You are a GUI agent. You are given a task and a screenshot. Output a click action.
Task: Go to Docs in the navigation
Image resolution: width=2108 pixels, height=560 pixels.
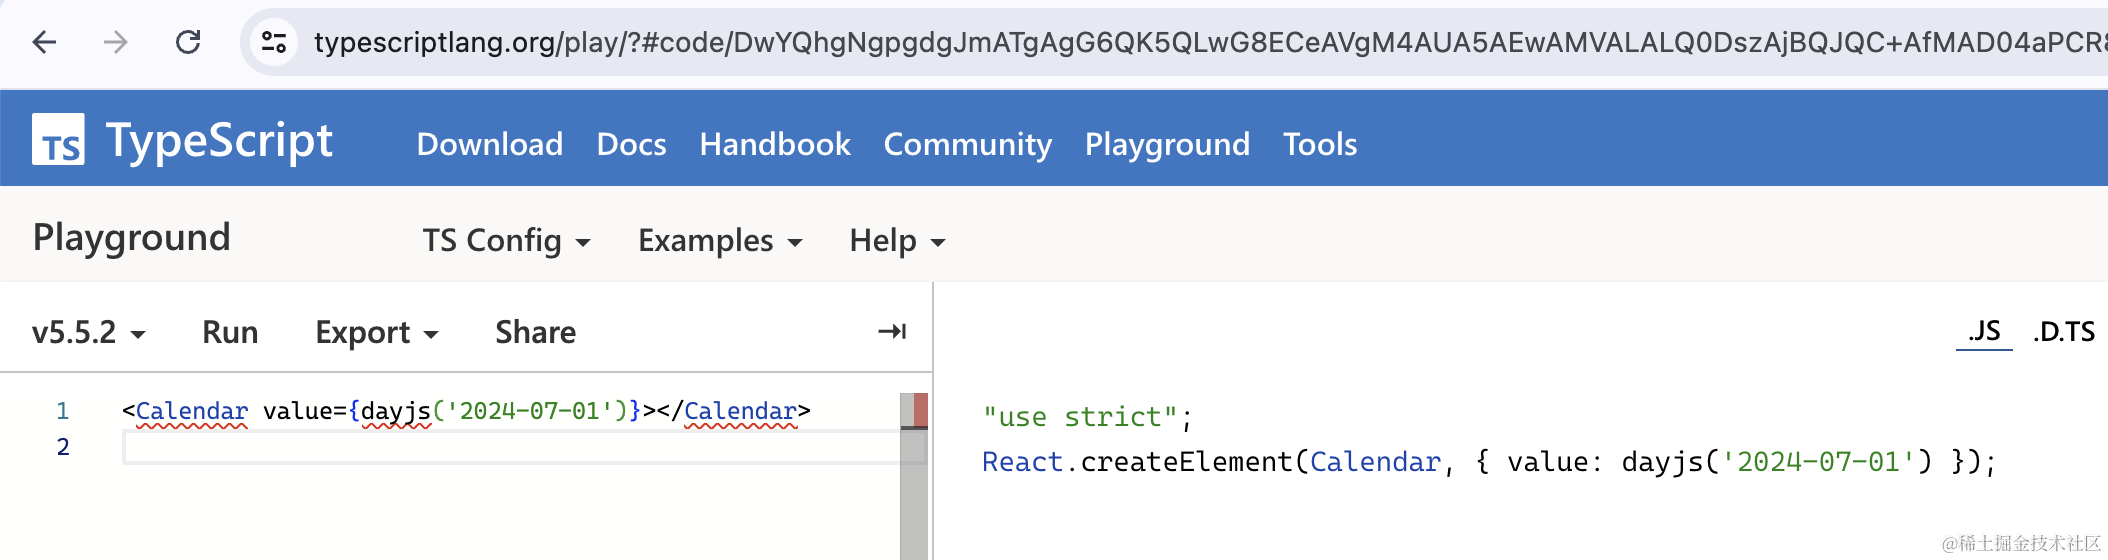pyautogui.click(x=631, y=144)
